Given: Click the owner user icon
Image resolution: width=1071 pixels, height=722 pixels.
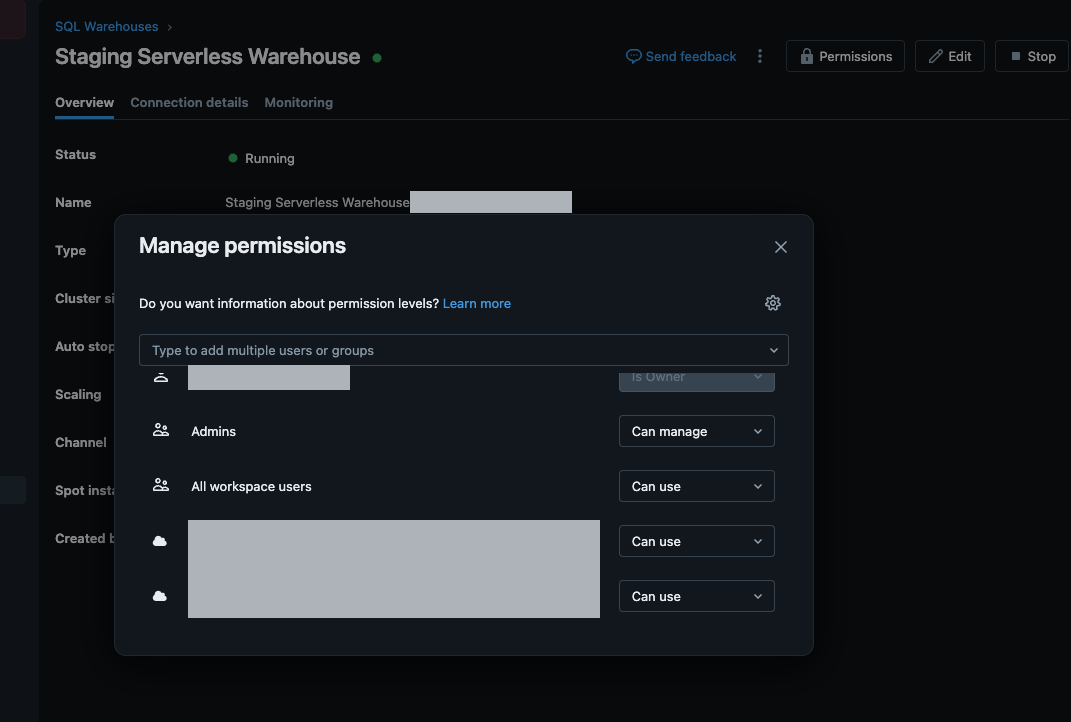Looking at the screenshot, I should point(161,376).
